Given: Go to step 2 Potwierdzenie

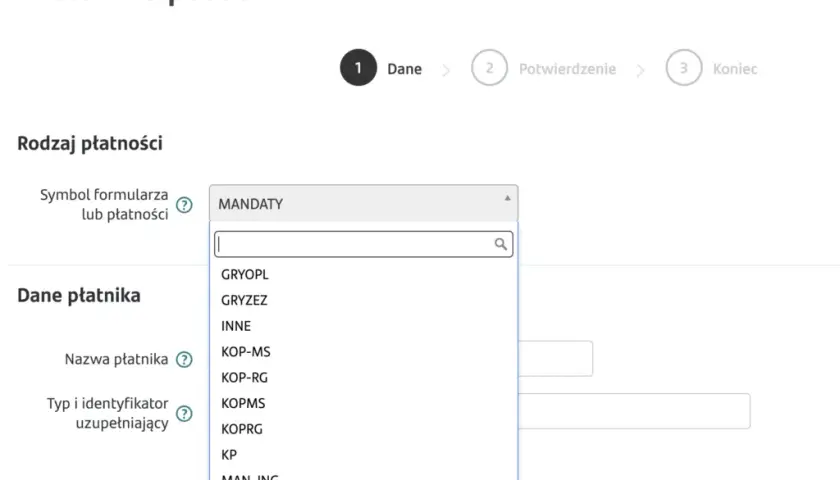Looking at the screenshot, I should pos(543,68).
